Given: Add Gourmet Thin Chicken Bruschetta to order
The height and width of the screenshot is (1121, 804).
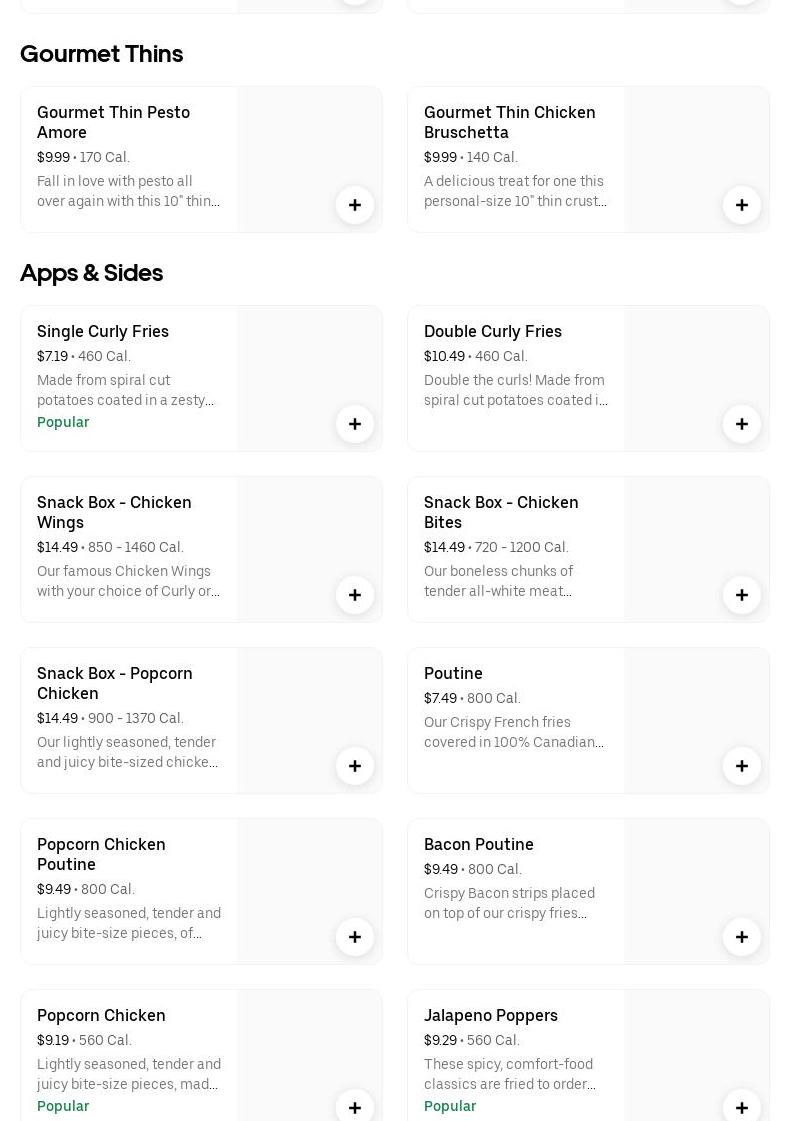Looking at the screenshot, I should pyautogui.click(x=742, y=205).
